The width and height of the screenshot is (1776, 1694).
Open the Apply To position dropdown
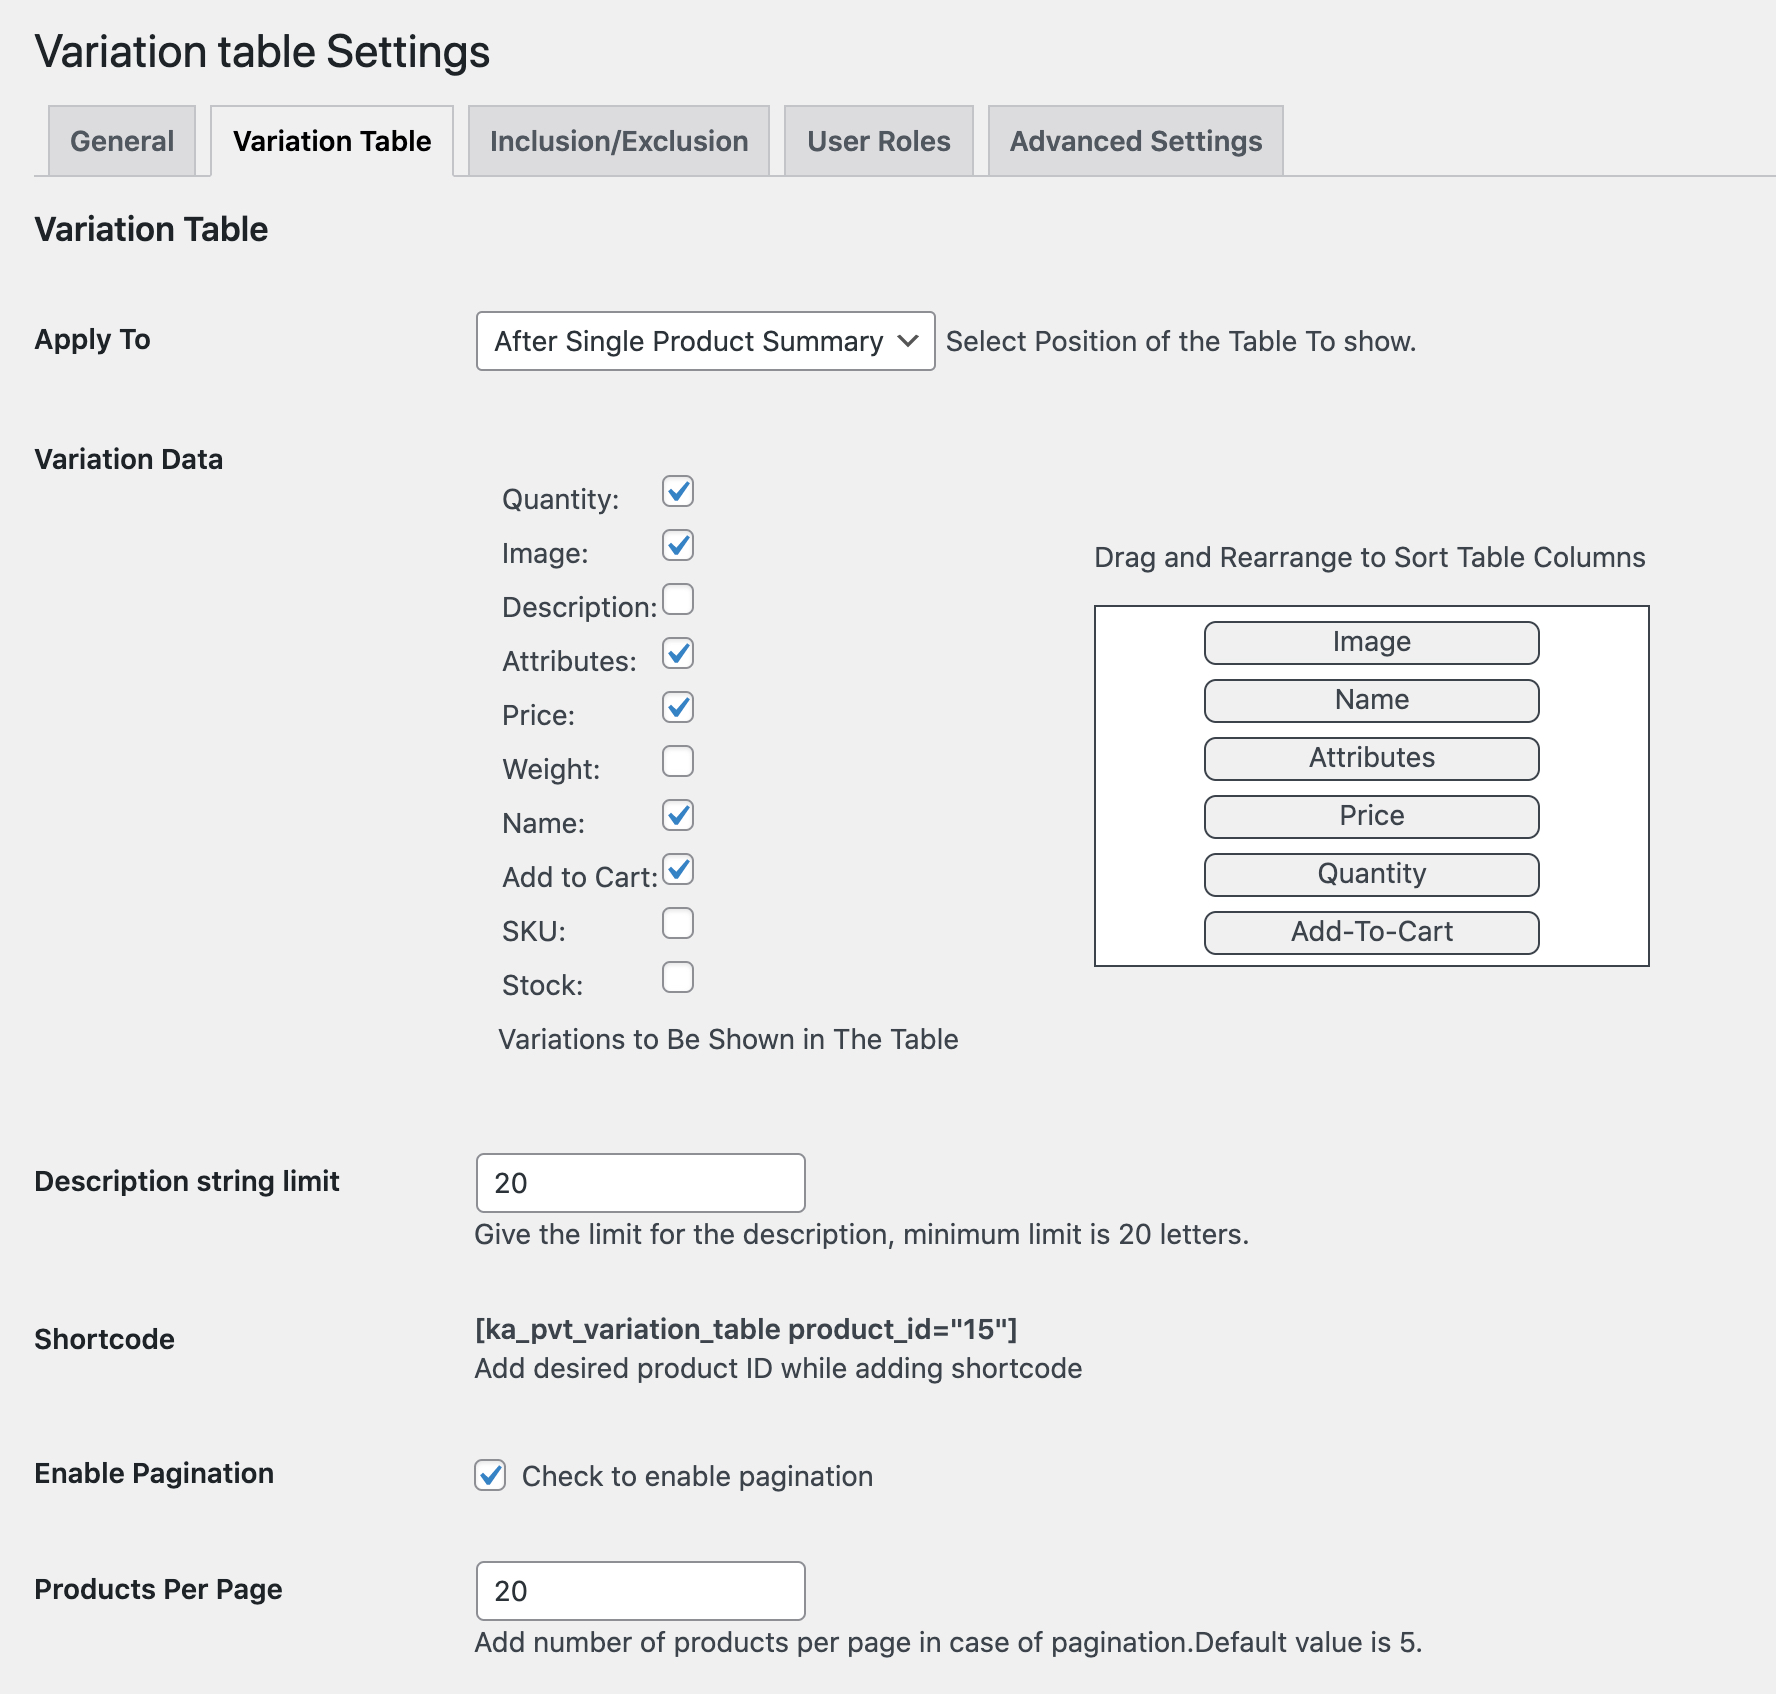click(704, 341)
